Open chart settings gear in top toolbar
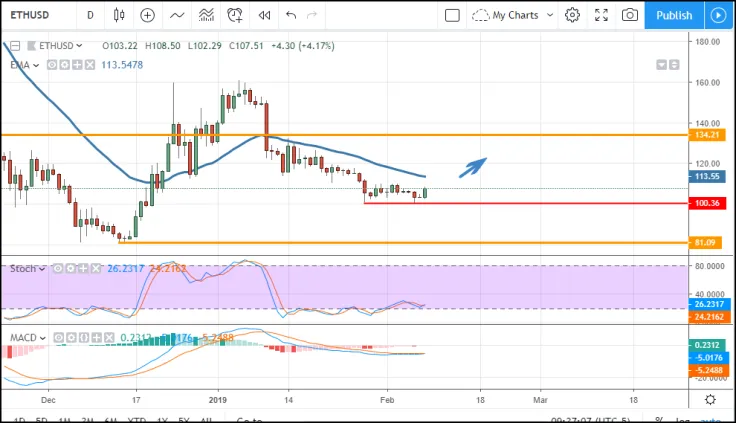The width and height of the screenshot is (736, 423). click(572, 15)
